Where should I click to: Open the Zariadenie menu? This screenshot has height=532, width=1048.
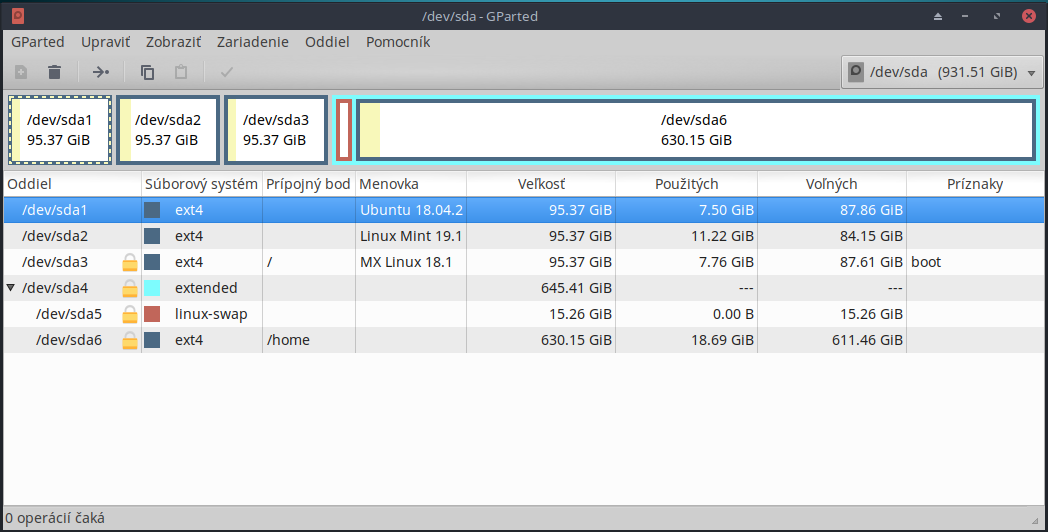point(252,42)
